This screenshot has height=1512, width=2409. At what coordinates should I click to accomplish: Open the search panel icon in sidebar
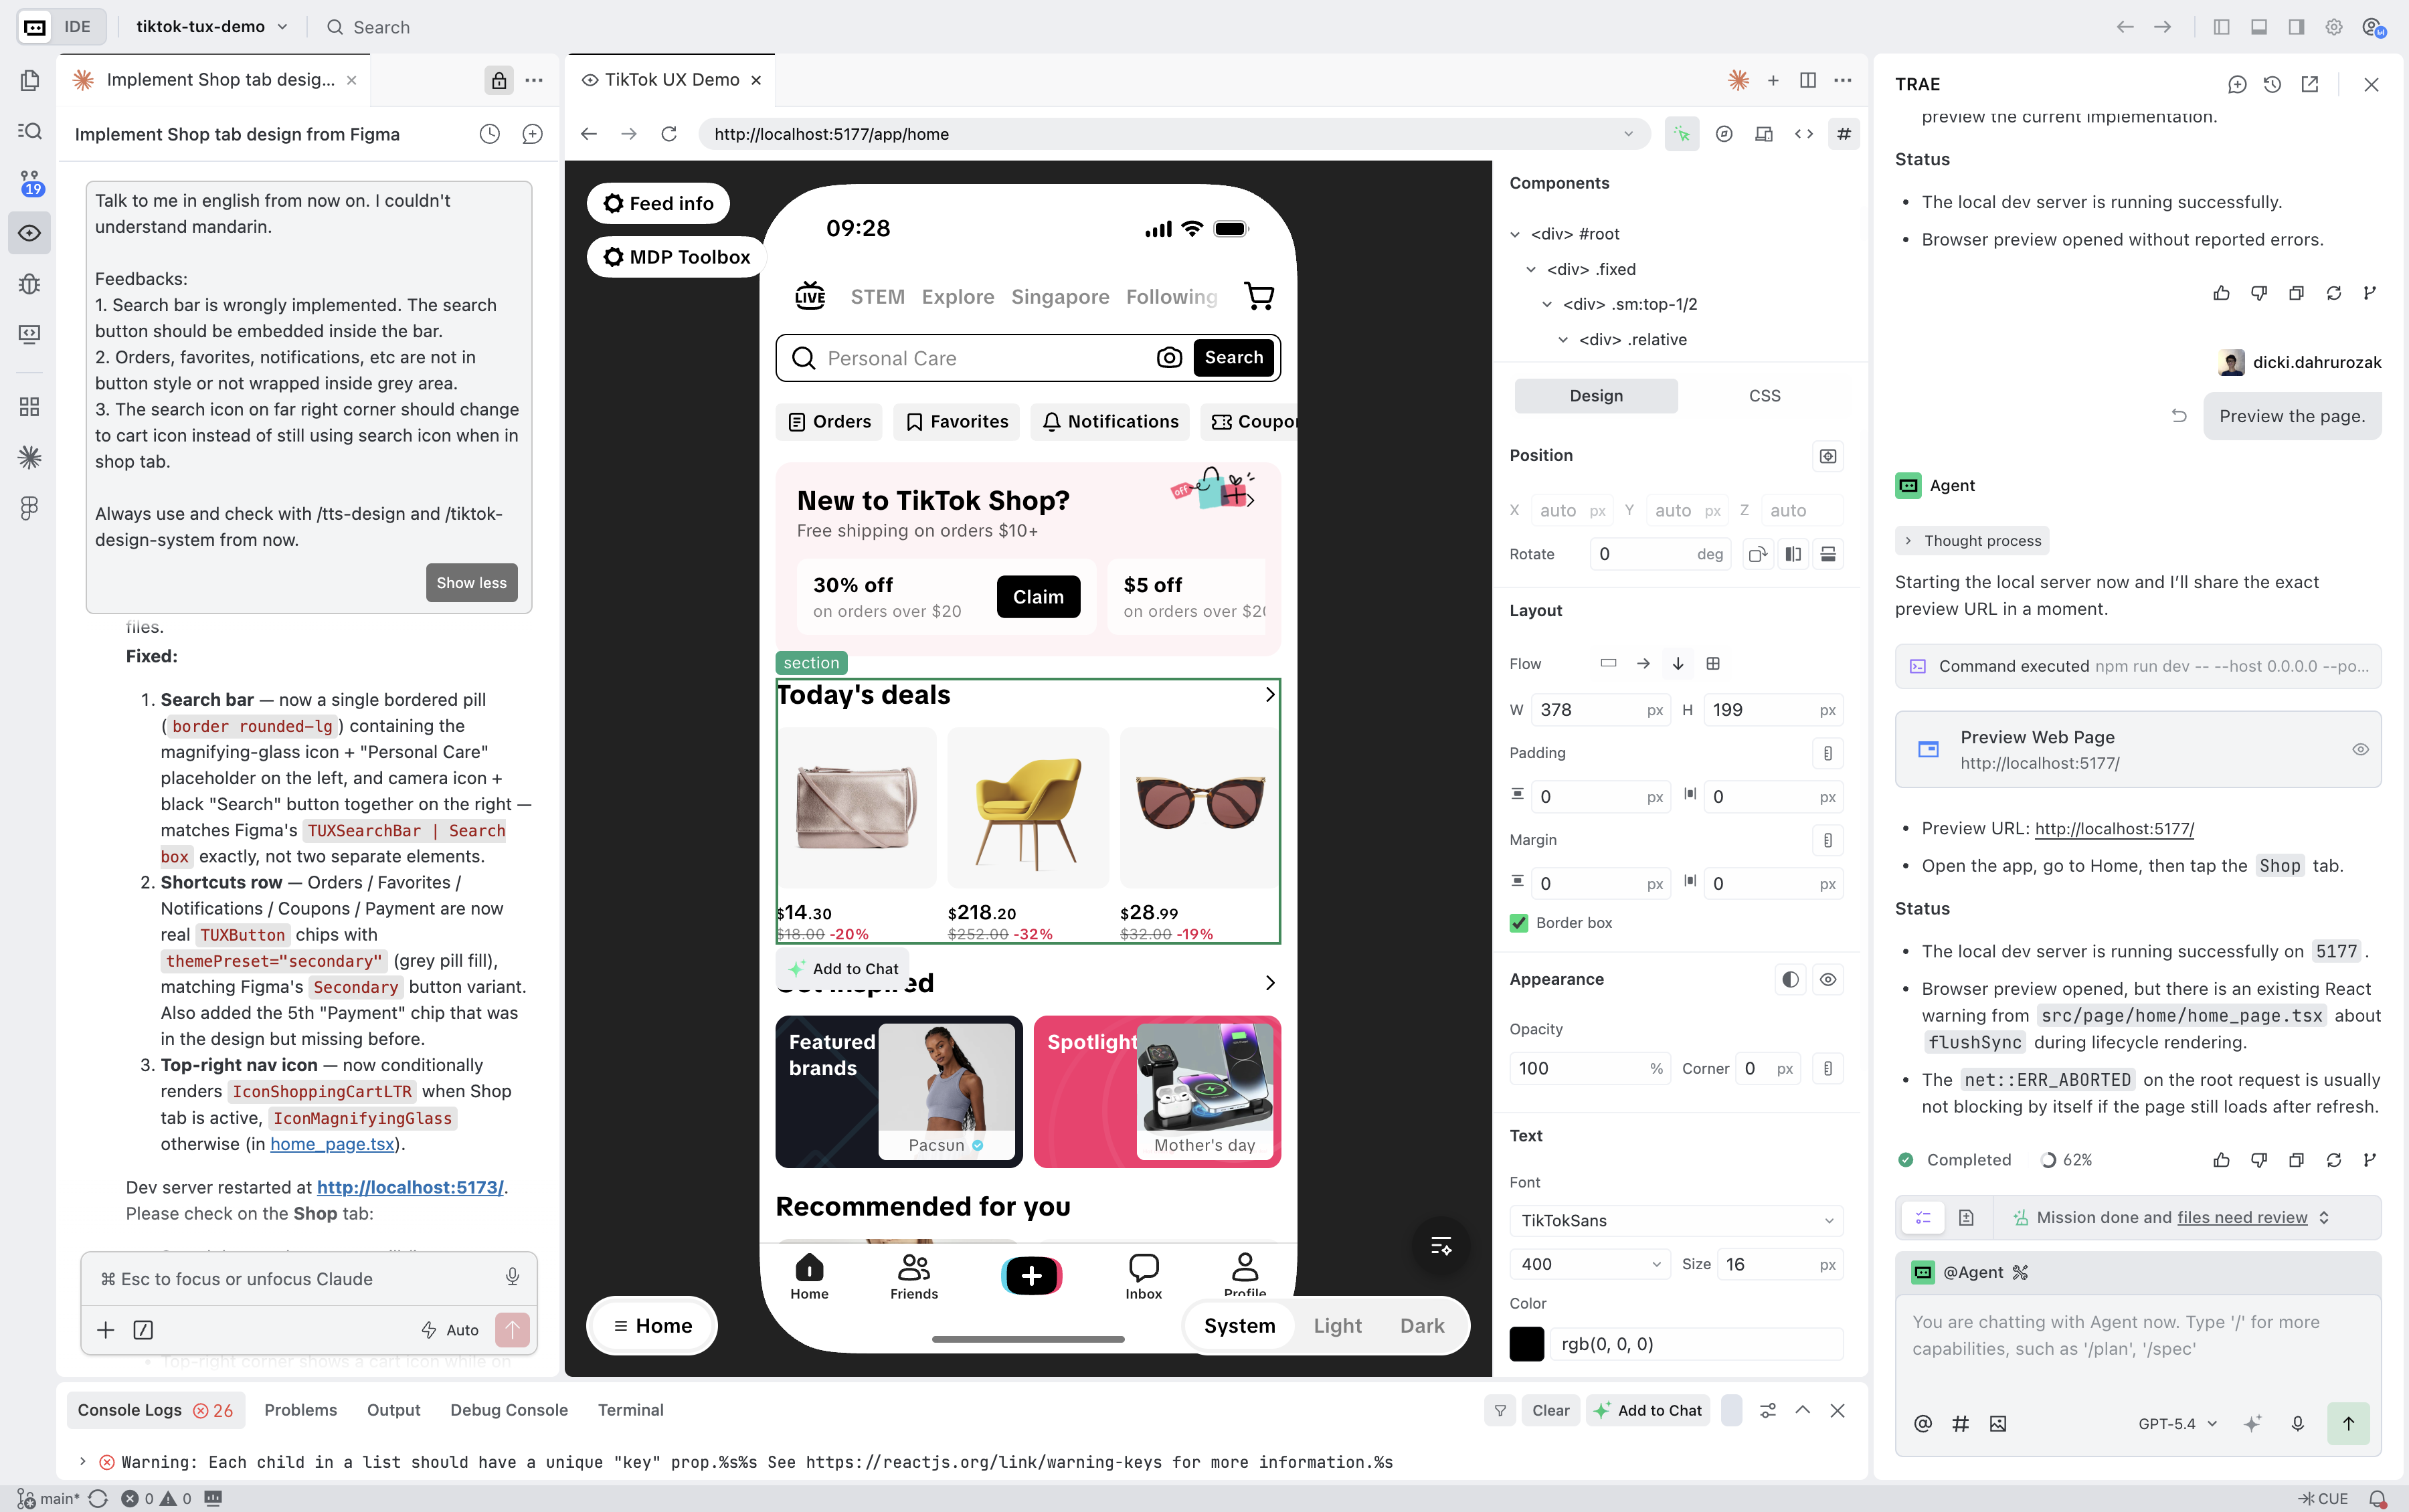click(30, 131)
